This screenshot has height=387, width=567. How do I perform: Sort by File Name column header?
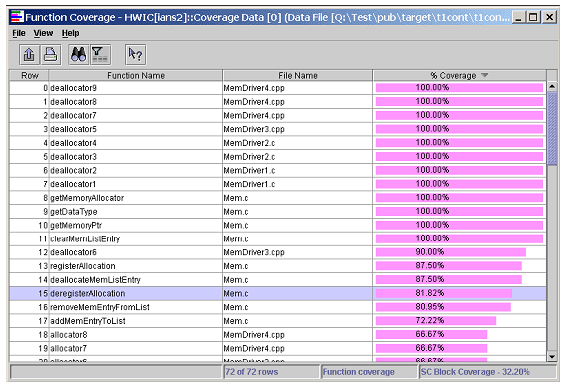298,76
